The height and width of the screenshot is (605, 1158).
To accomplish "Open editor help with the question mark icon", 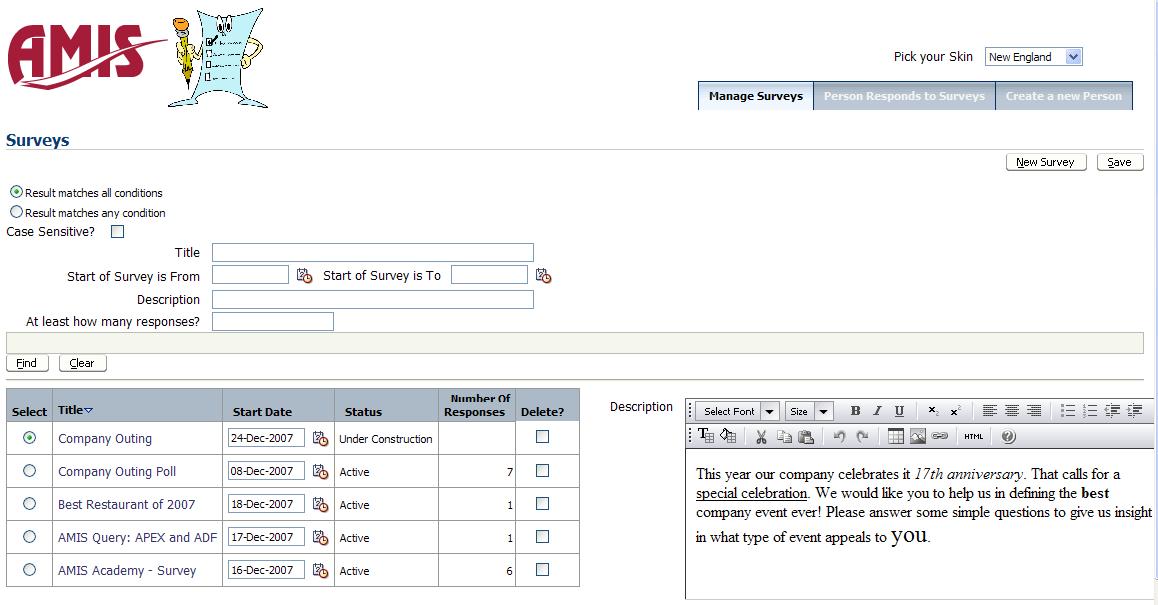I will [x=1008, y=436].
